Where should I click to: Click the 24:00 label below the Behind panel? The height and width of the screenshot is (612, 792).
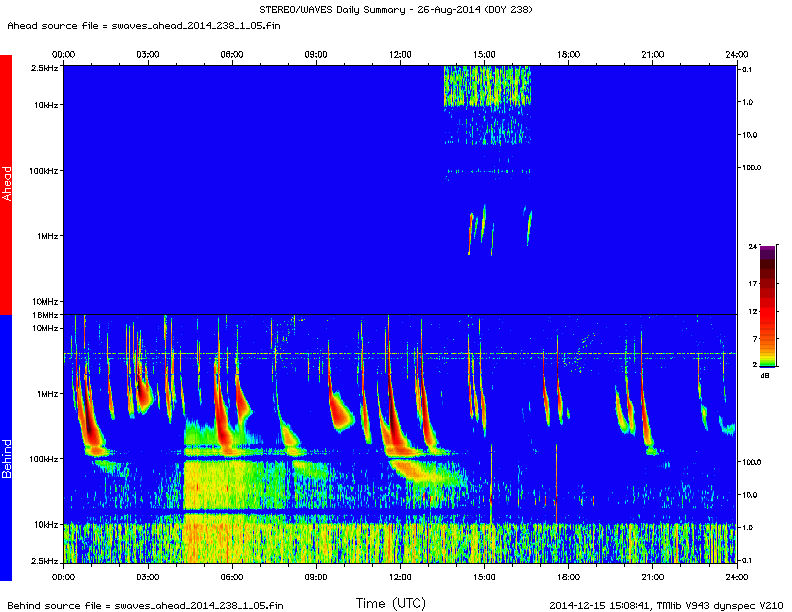(x=736, y=577)
